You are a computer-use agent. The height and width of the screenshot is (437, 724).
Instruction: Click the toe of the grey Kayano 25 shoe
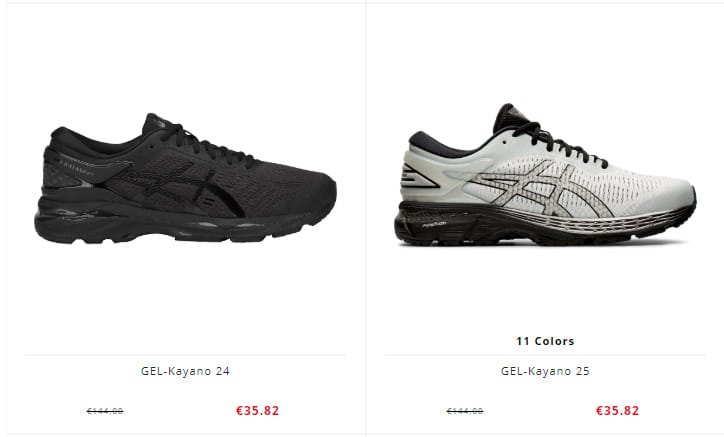676,194
